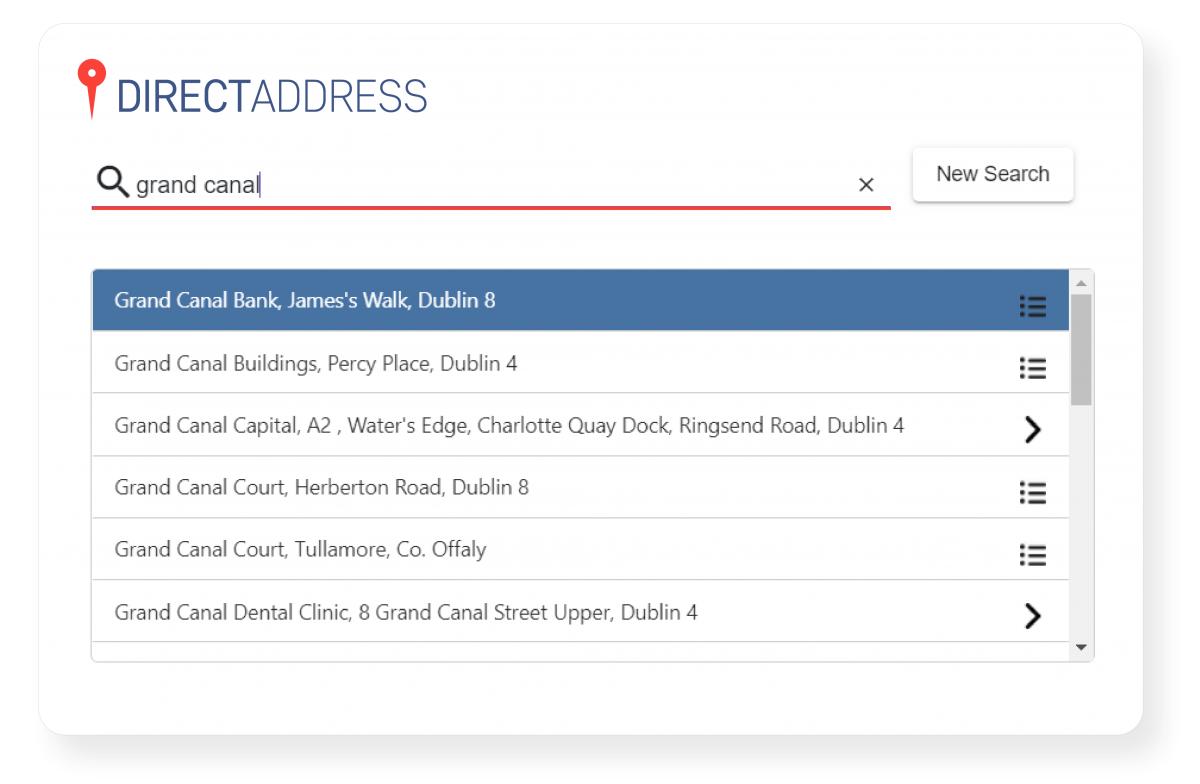Open the list icon for Grand Canal Buildings
Image resolution: width=1200 pixels, height=784 pixels.
(1033, 368)
